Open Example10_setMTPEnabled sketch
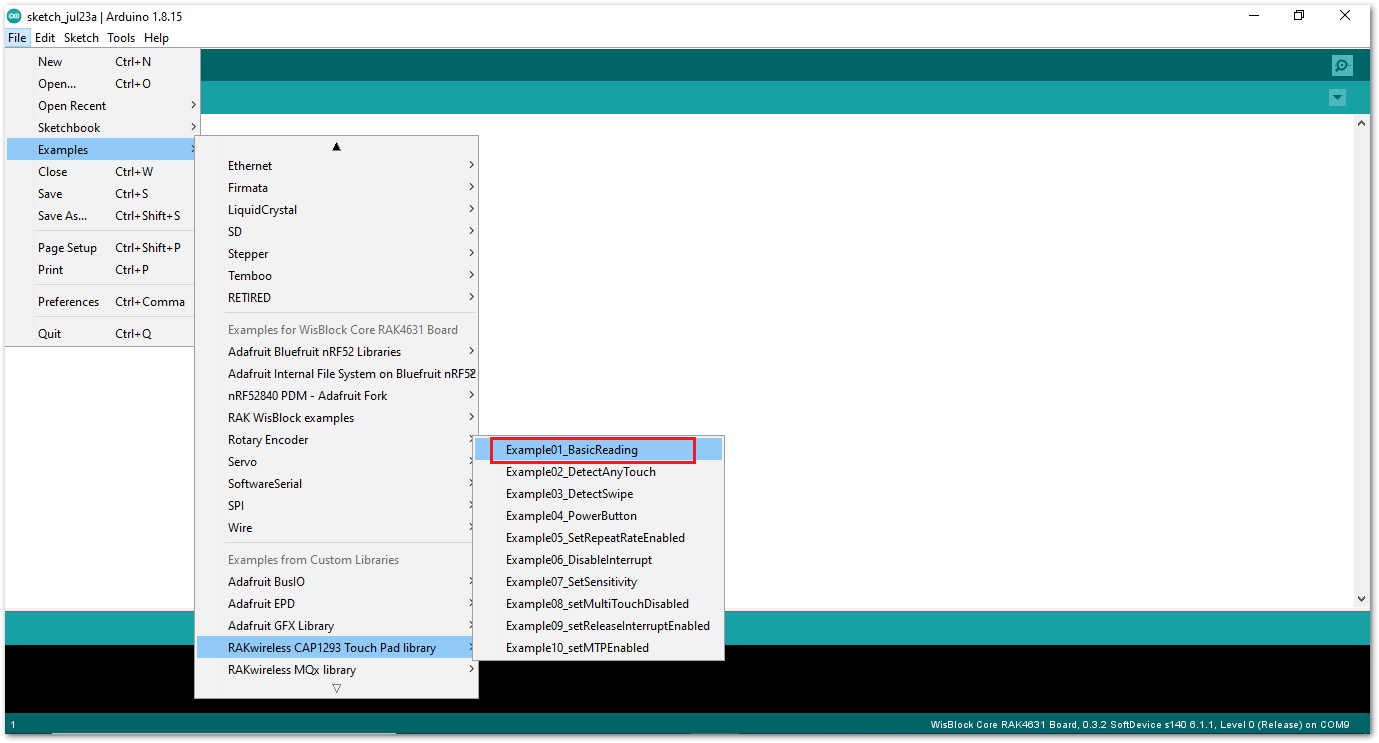The height and width of the screenshot is (743, 1379). coord(598,648)
